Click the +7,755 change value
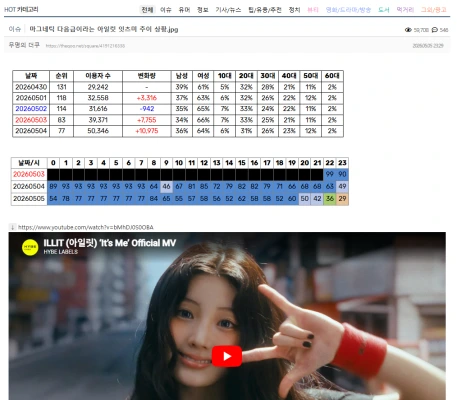 [x=147, y=120]
